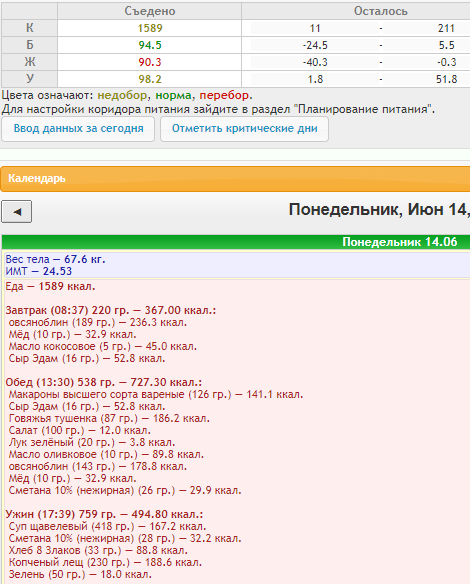Click remaining value -40.3
The image size is (470, 584).
pos(315,62)
